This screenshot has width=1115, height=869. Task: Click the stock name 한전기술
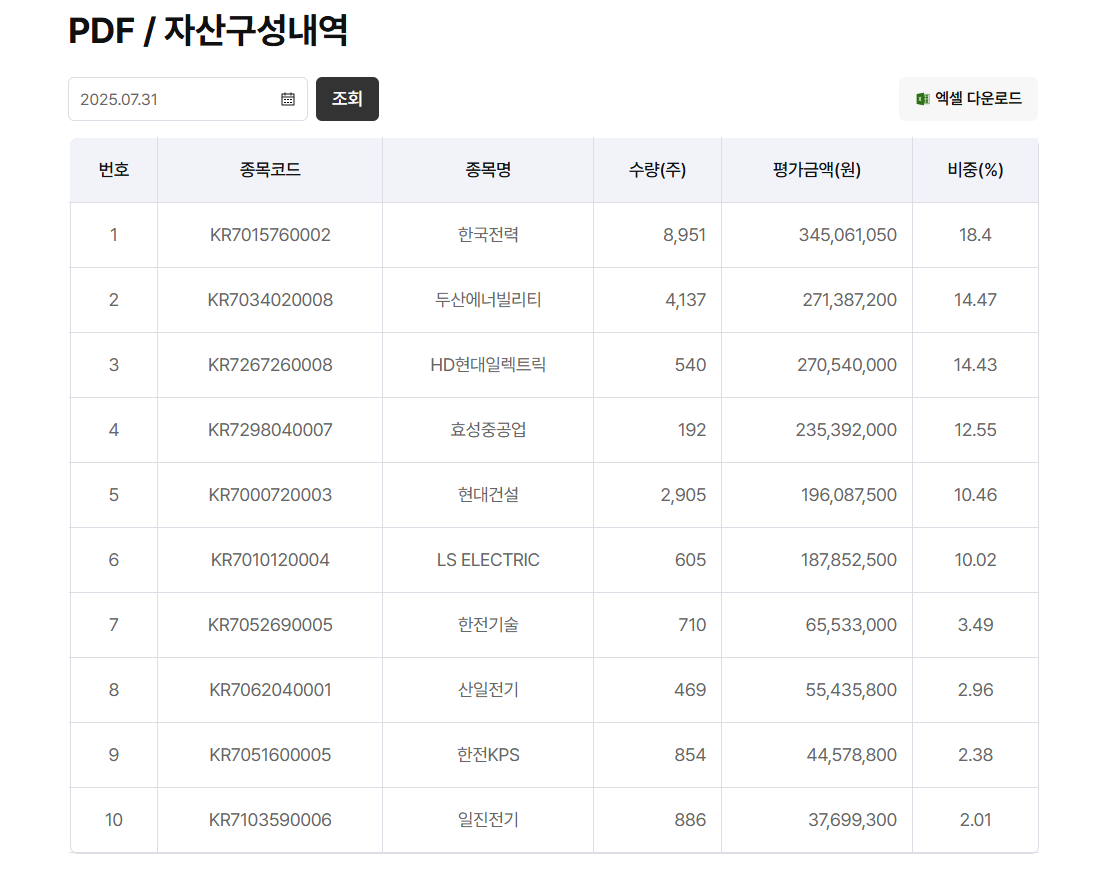(x=488, y=625)
